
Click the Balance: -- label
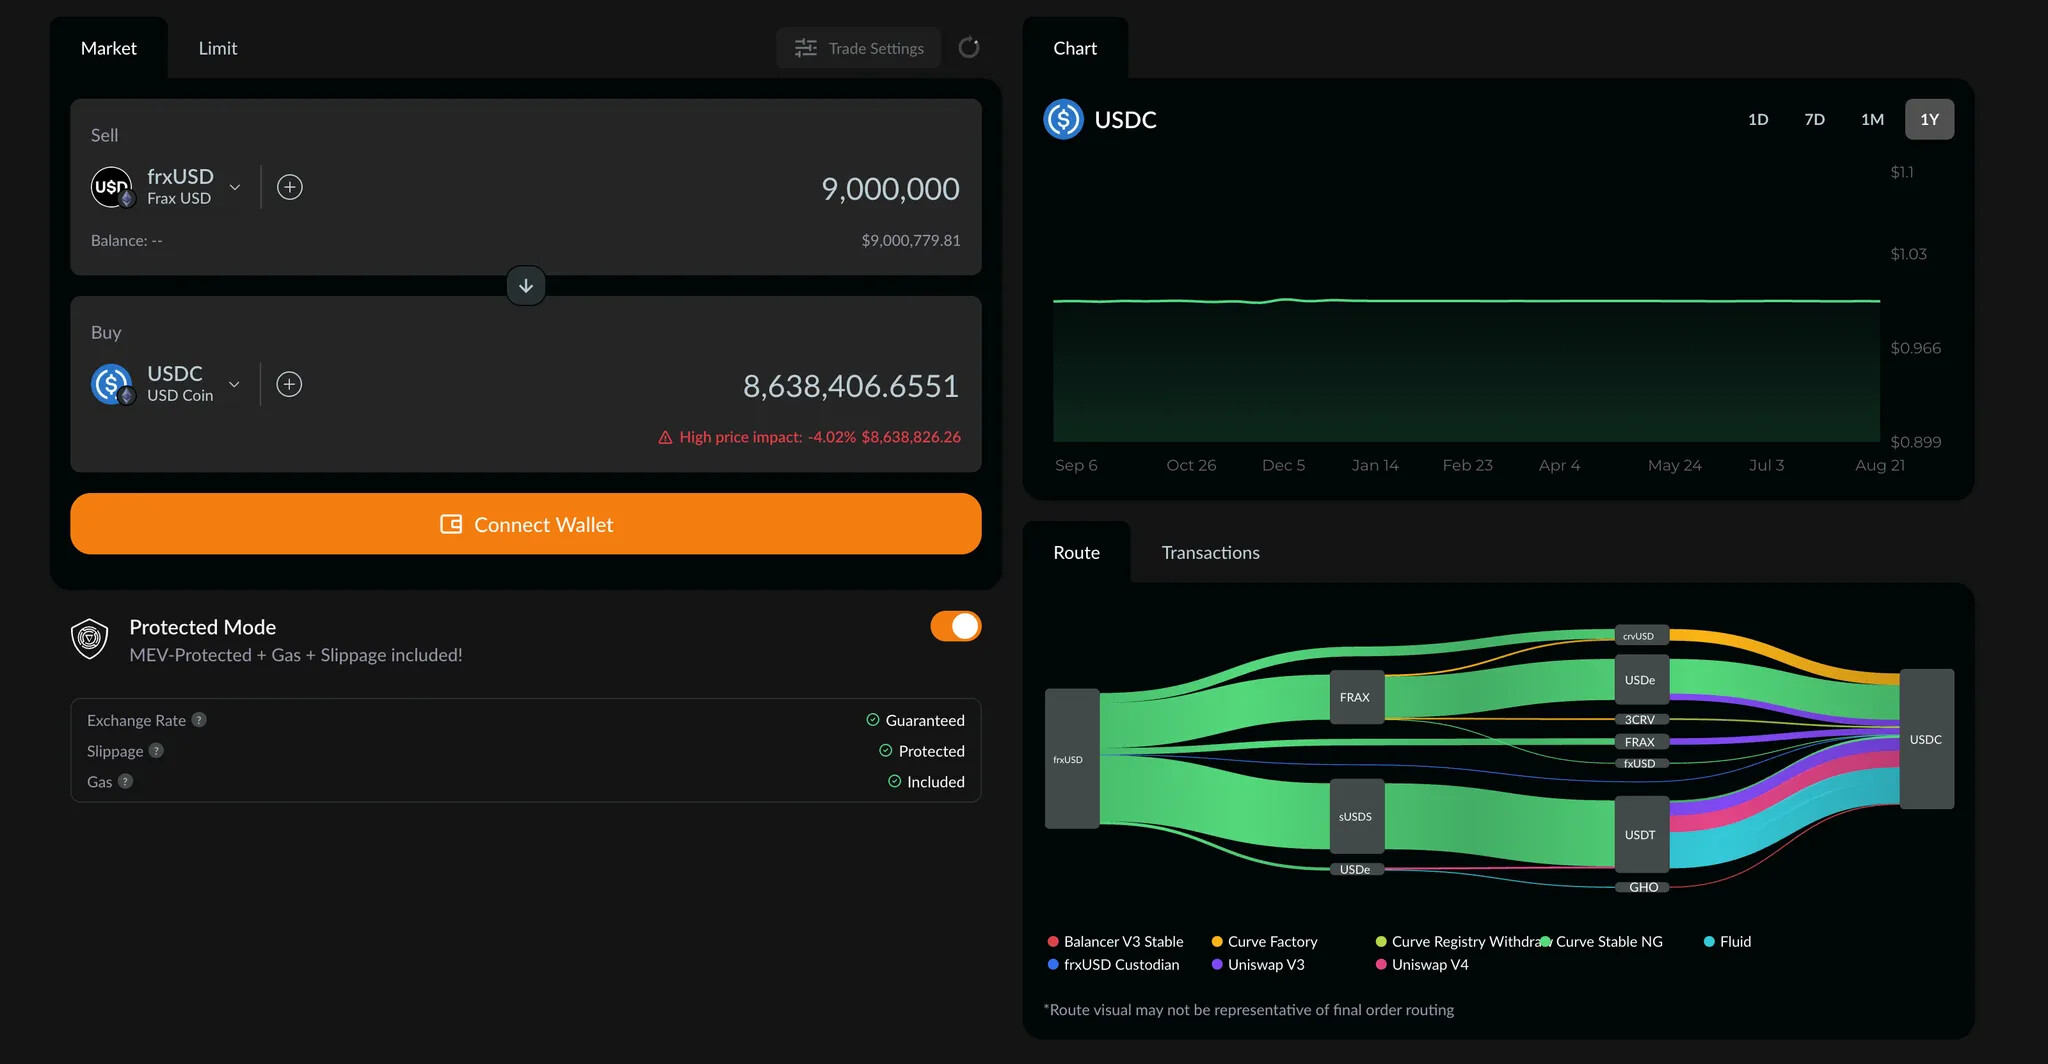coord(127,241)
